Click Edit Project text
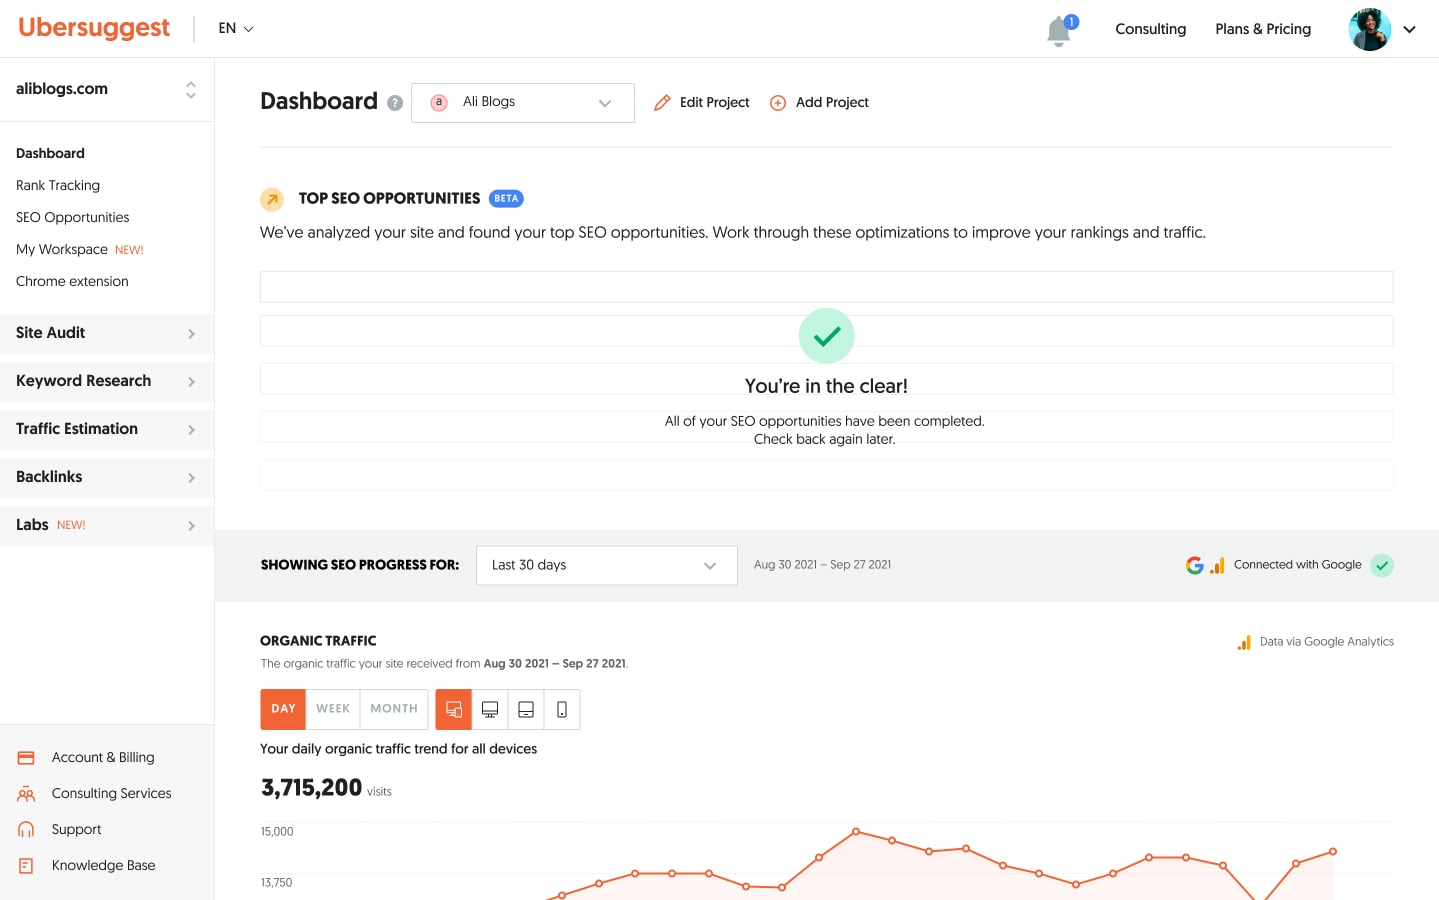The image size is (1439, 900). 714,102
